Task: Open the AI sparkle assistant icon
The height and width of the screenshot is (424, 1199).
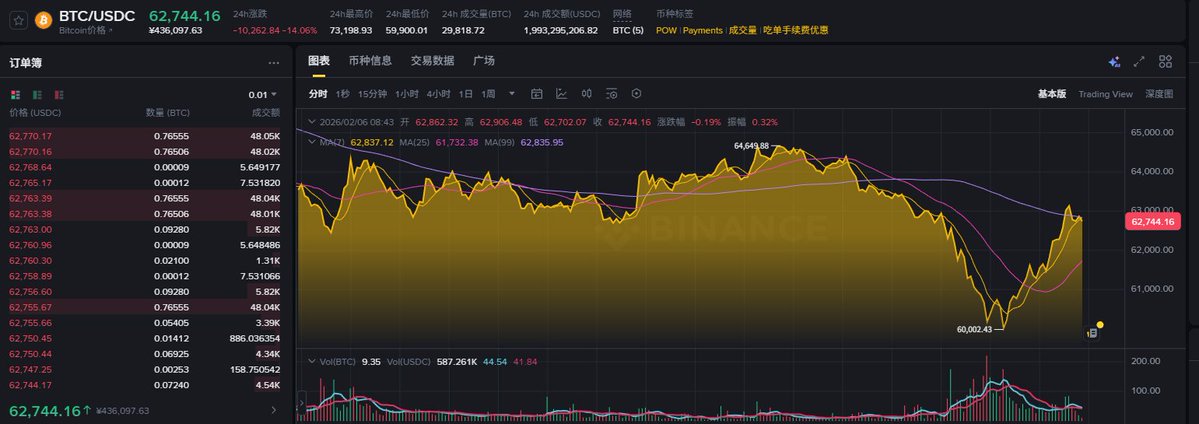Action: tap(1114, 62)
